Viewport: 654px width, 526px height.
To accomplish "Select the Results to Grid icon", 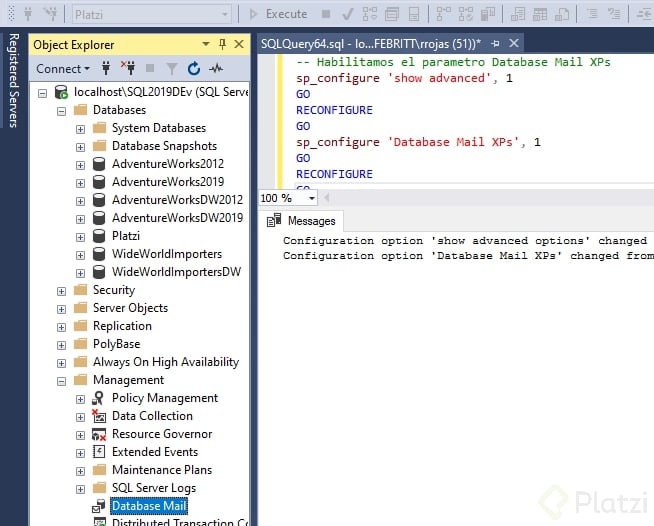I will 540,14.
